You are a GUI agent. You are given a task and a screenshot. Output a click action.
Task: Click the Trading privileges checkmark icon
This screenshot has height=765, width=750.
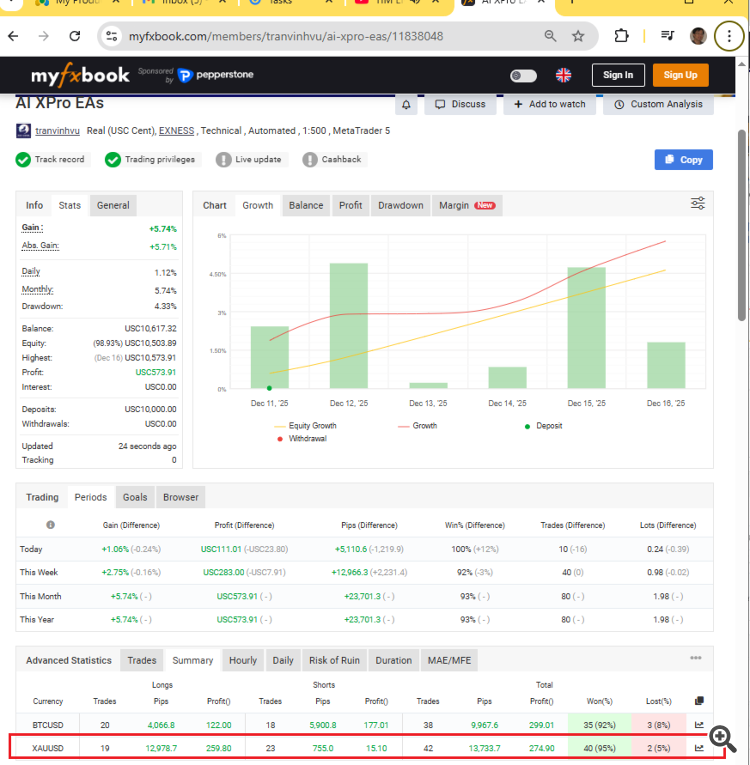[x=113, y=160]
